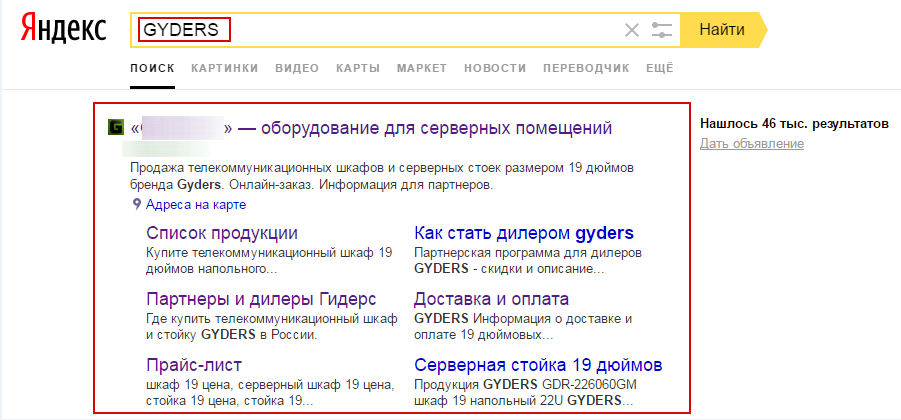Image resolution: width=901 pixels, height=420 pixels.
Task: Open the Маркет tab
Action: [x=422, y=68]
